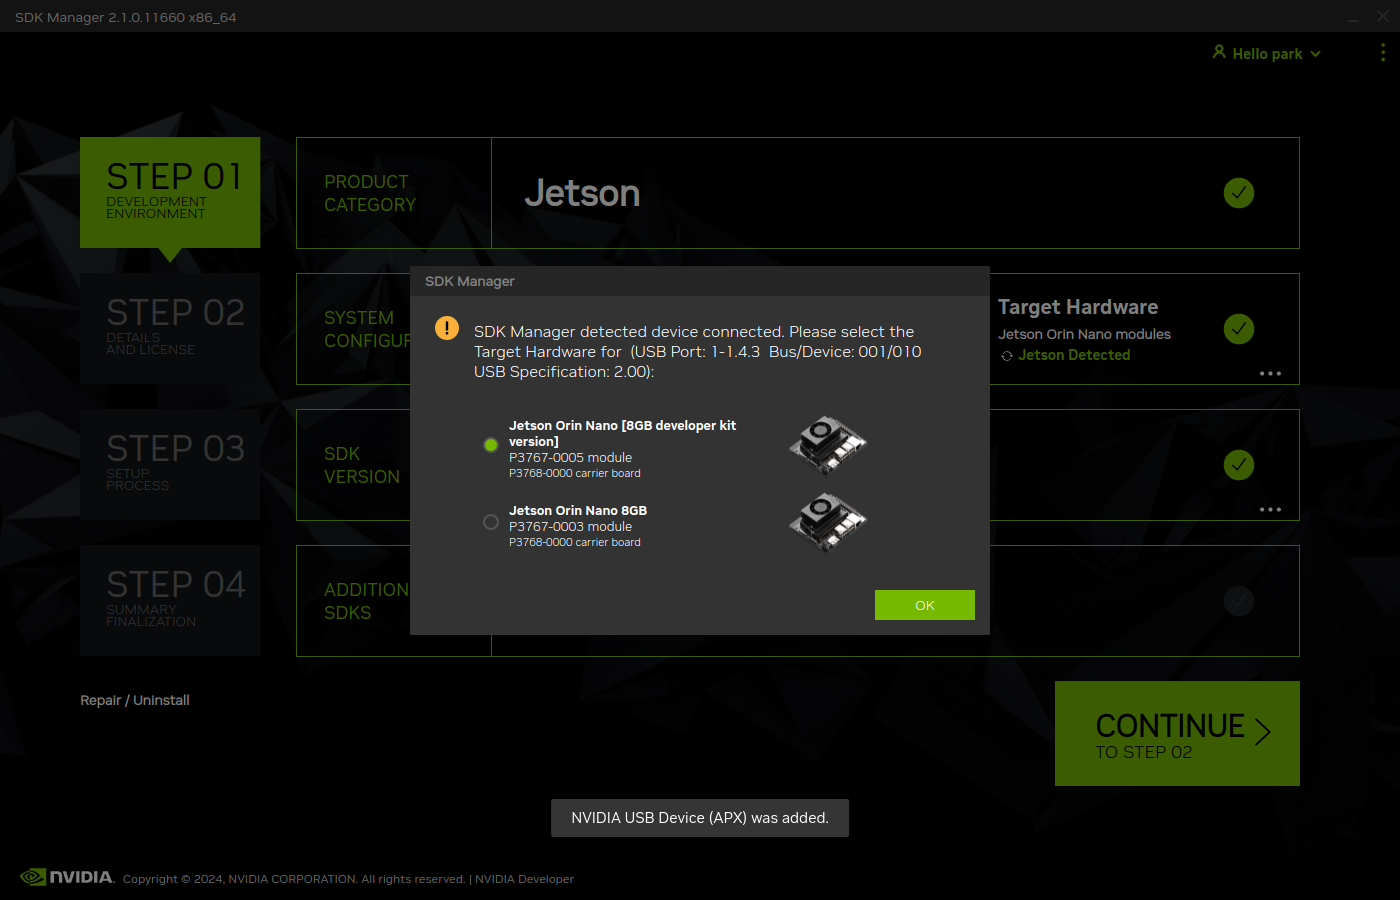Click the SDK Version row green checkmark
This screenshot has width=1400, height=900.
1239,465
